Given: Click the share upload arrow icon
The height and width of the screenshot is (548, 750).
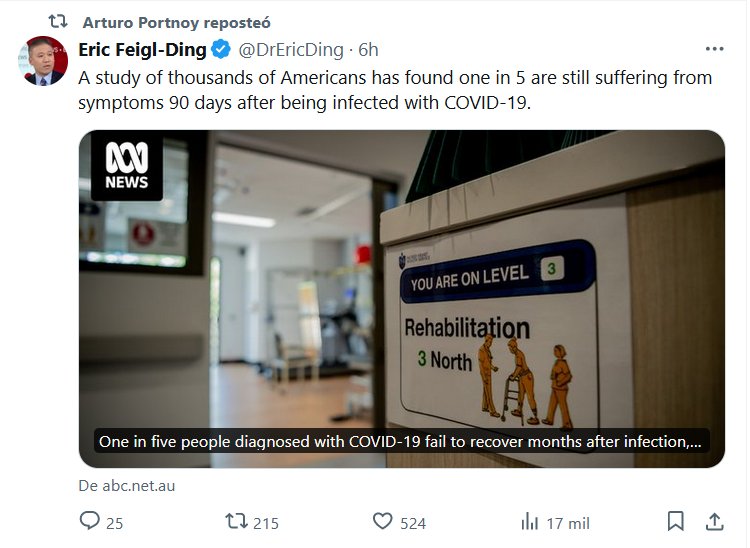Looking at the screenshot, I should click(x=715, y=522).
